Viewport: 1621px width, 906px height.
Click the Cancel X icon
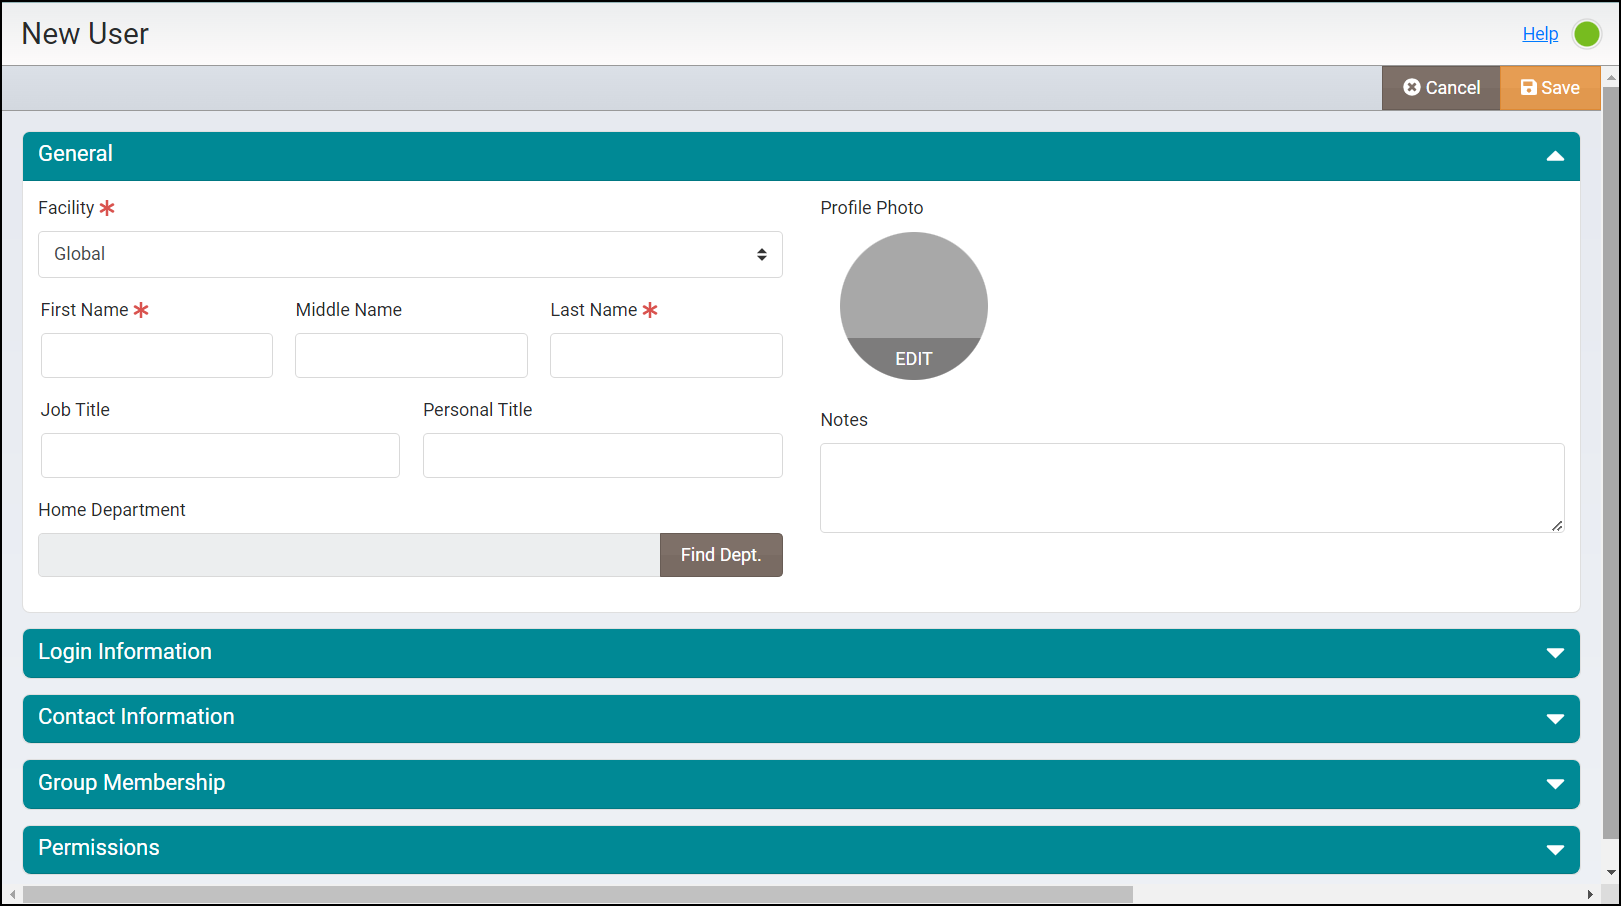pyautogui.click(x=1412, y=87)
